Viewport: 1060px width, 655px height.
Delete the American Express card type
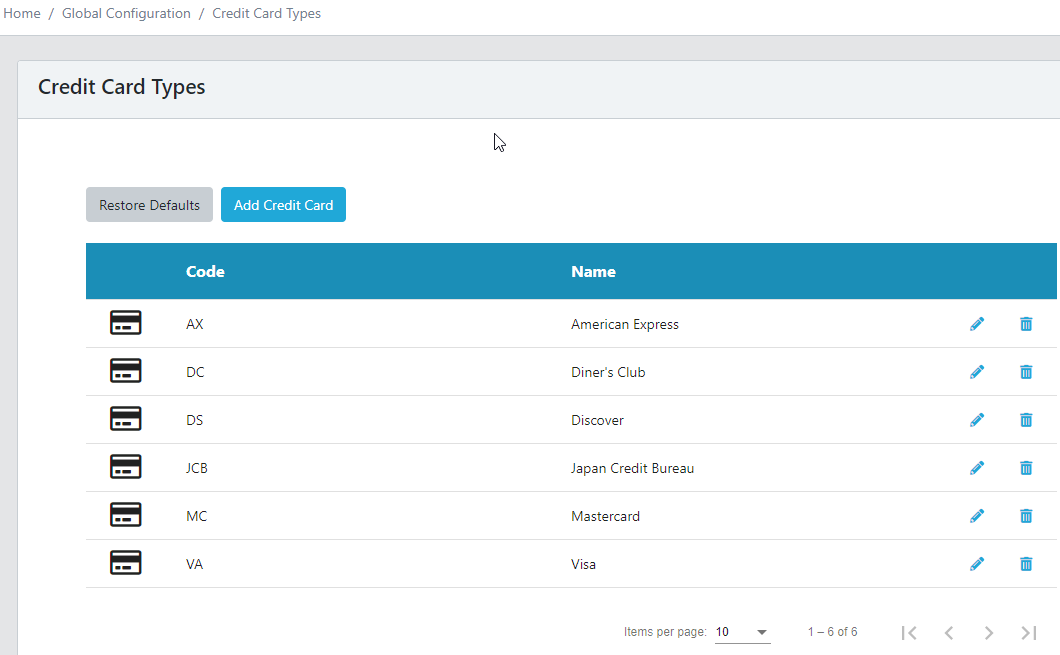tap(1025, 324)
